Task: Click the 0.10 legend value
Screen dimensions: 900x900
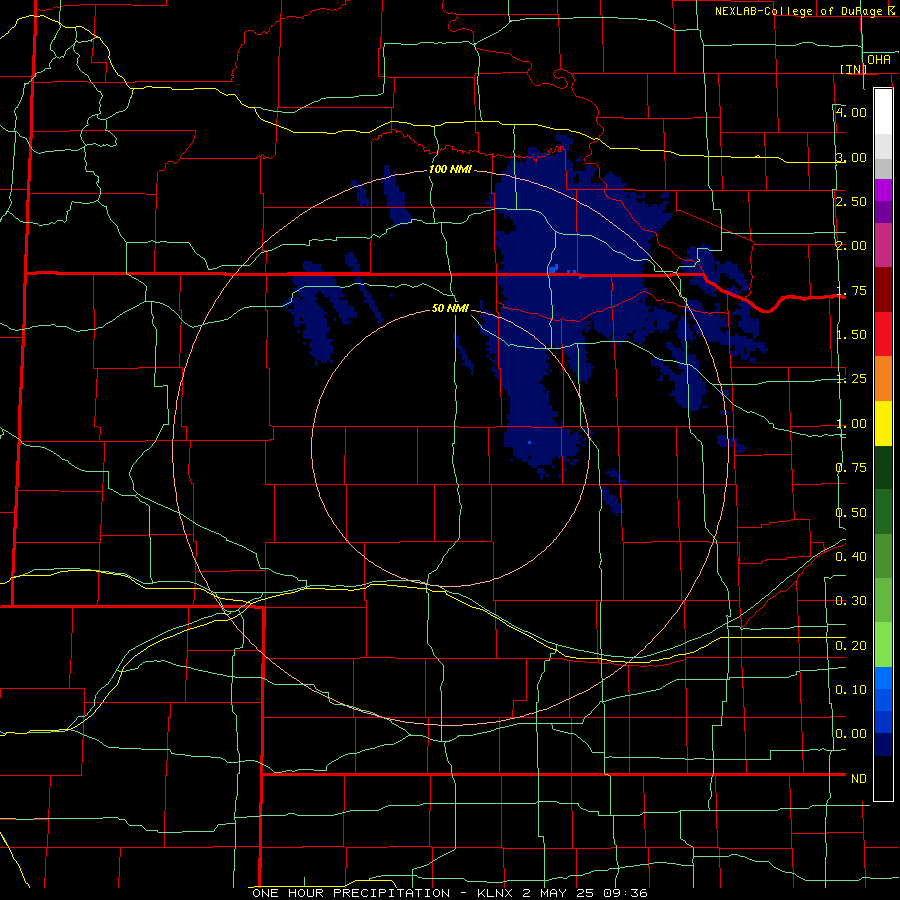Action: [851, 689]
